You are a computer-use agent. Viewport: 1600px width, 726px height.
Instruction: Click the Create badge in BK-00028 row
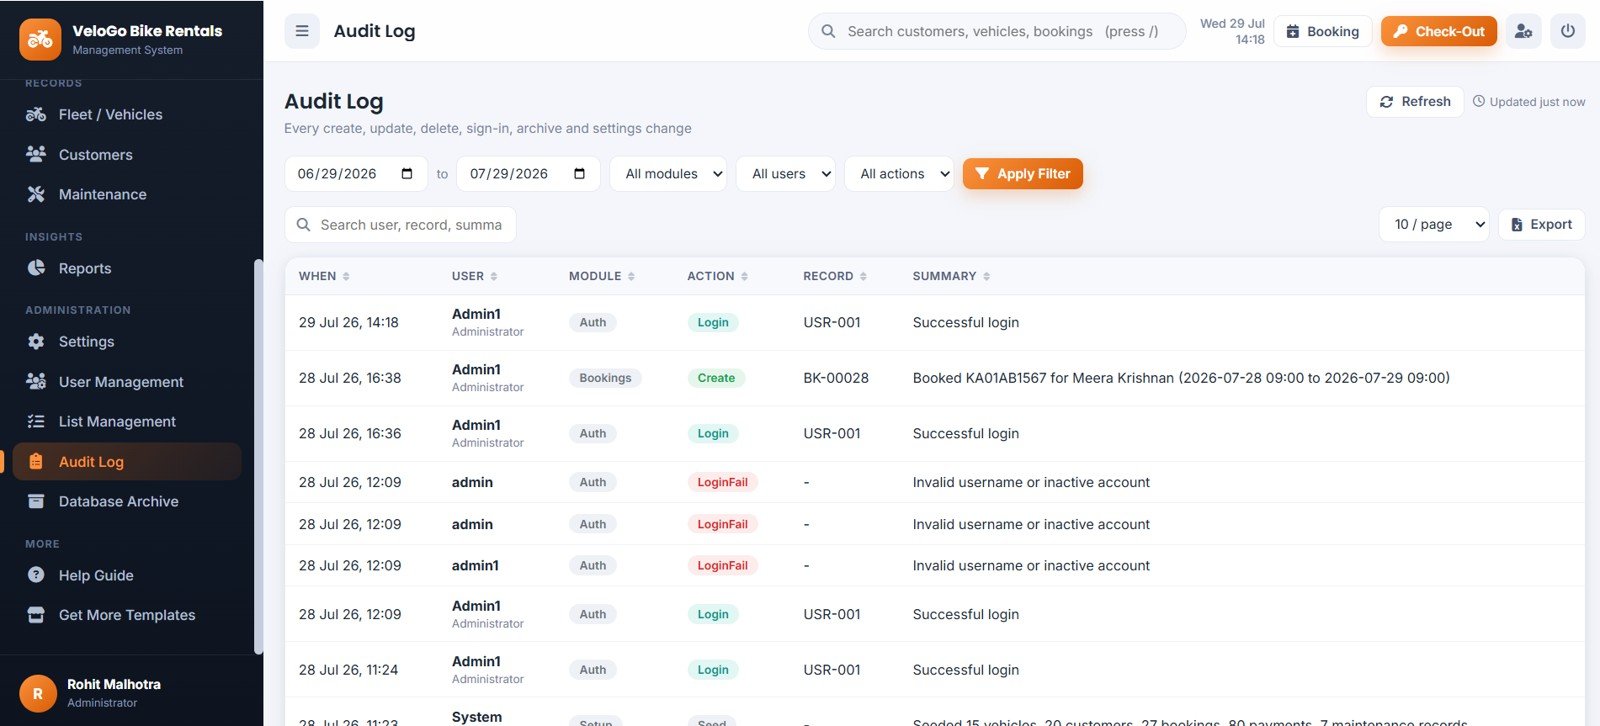coord(716,378)
